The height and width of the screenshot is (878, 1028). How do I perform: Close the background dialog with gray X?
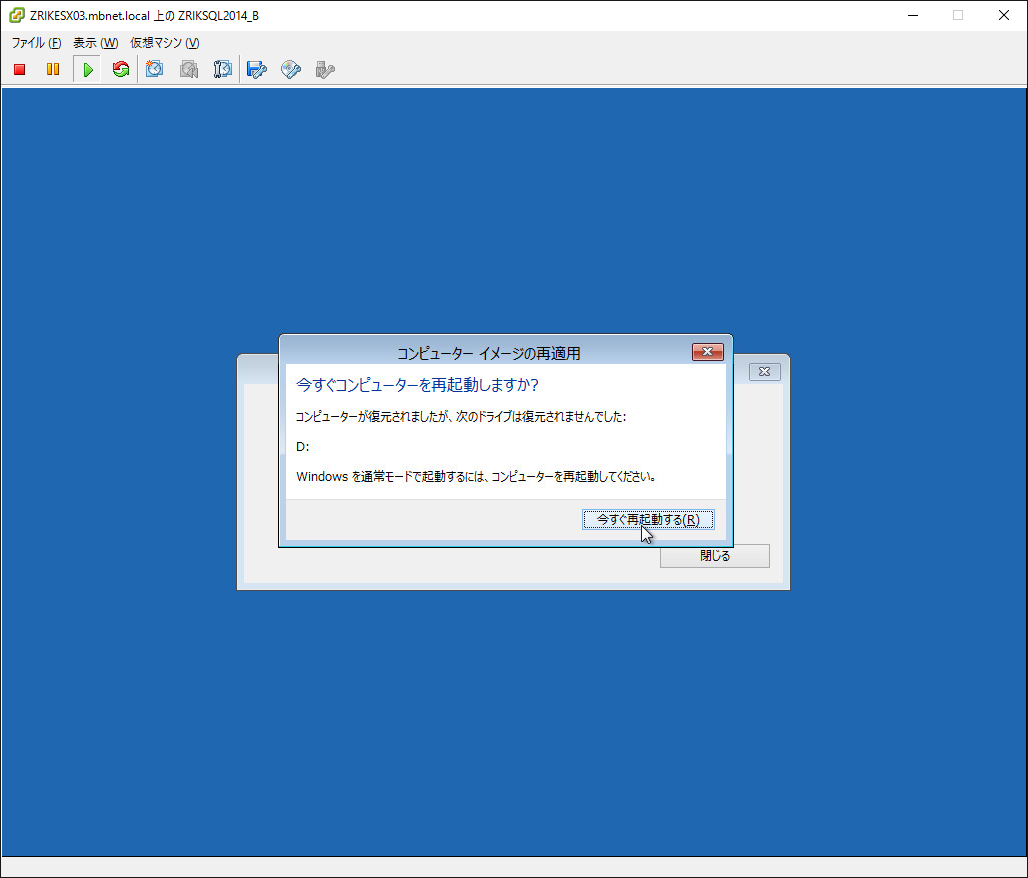(764, 372)
